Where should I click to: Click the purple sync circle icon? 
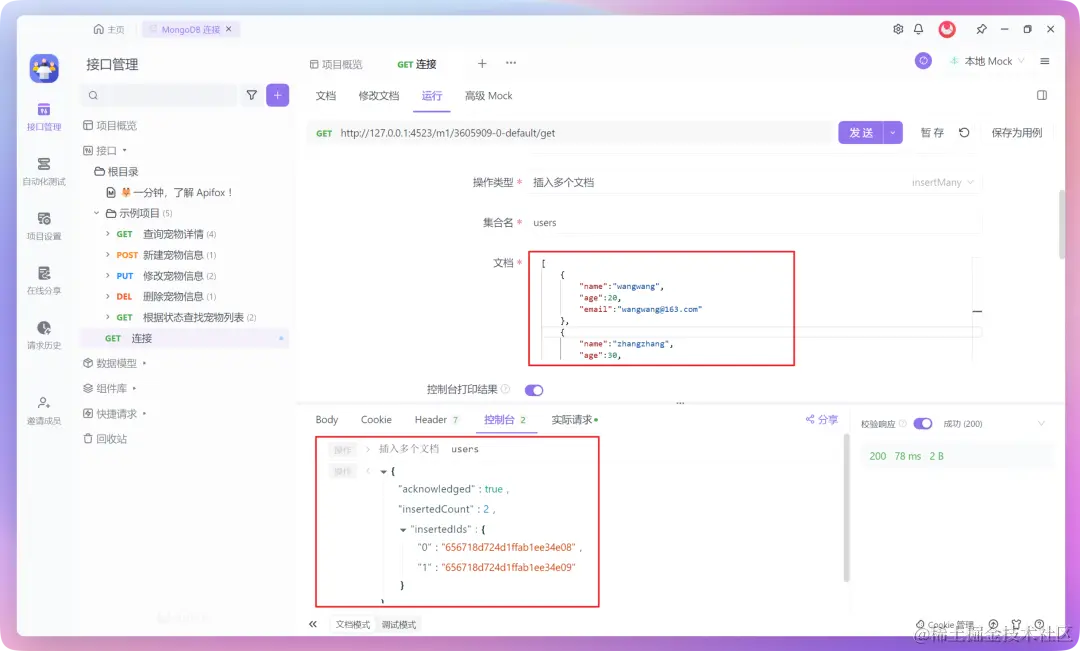pos(923,61)
